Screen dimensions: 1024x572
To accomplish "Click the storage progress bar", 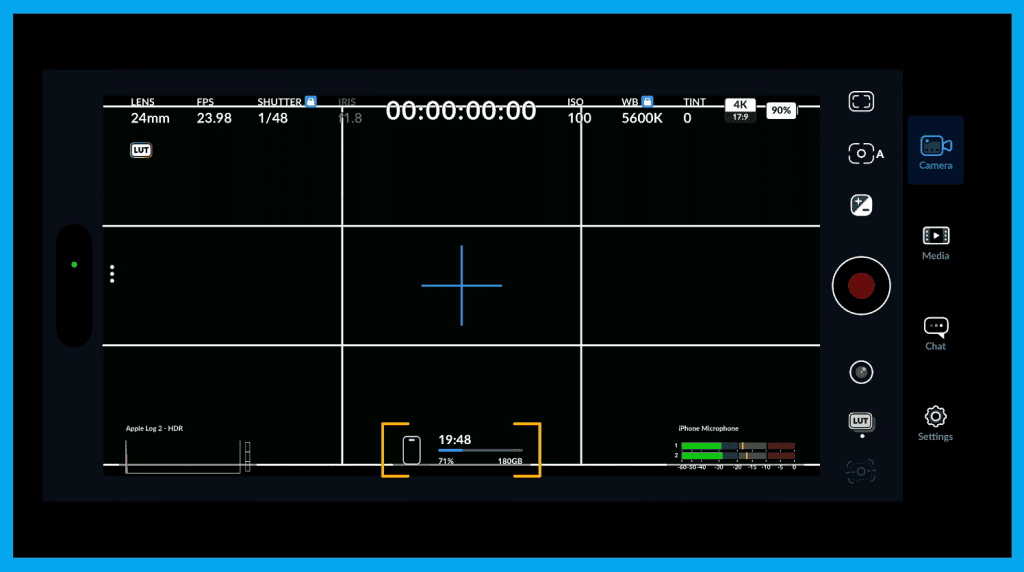I will [480, 451].
